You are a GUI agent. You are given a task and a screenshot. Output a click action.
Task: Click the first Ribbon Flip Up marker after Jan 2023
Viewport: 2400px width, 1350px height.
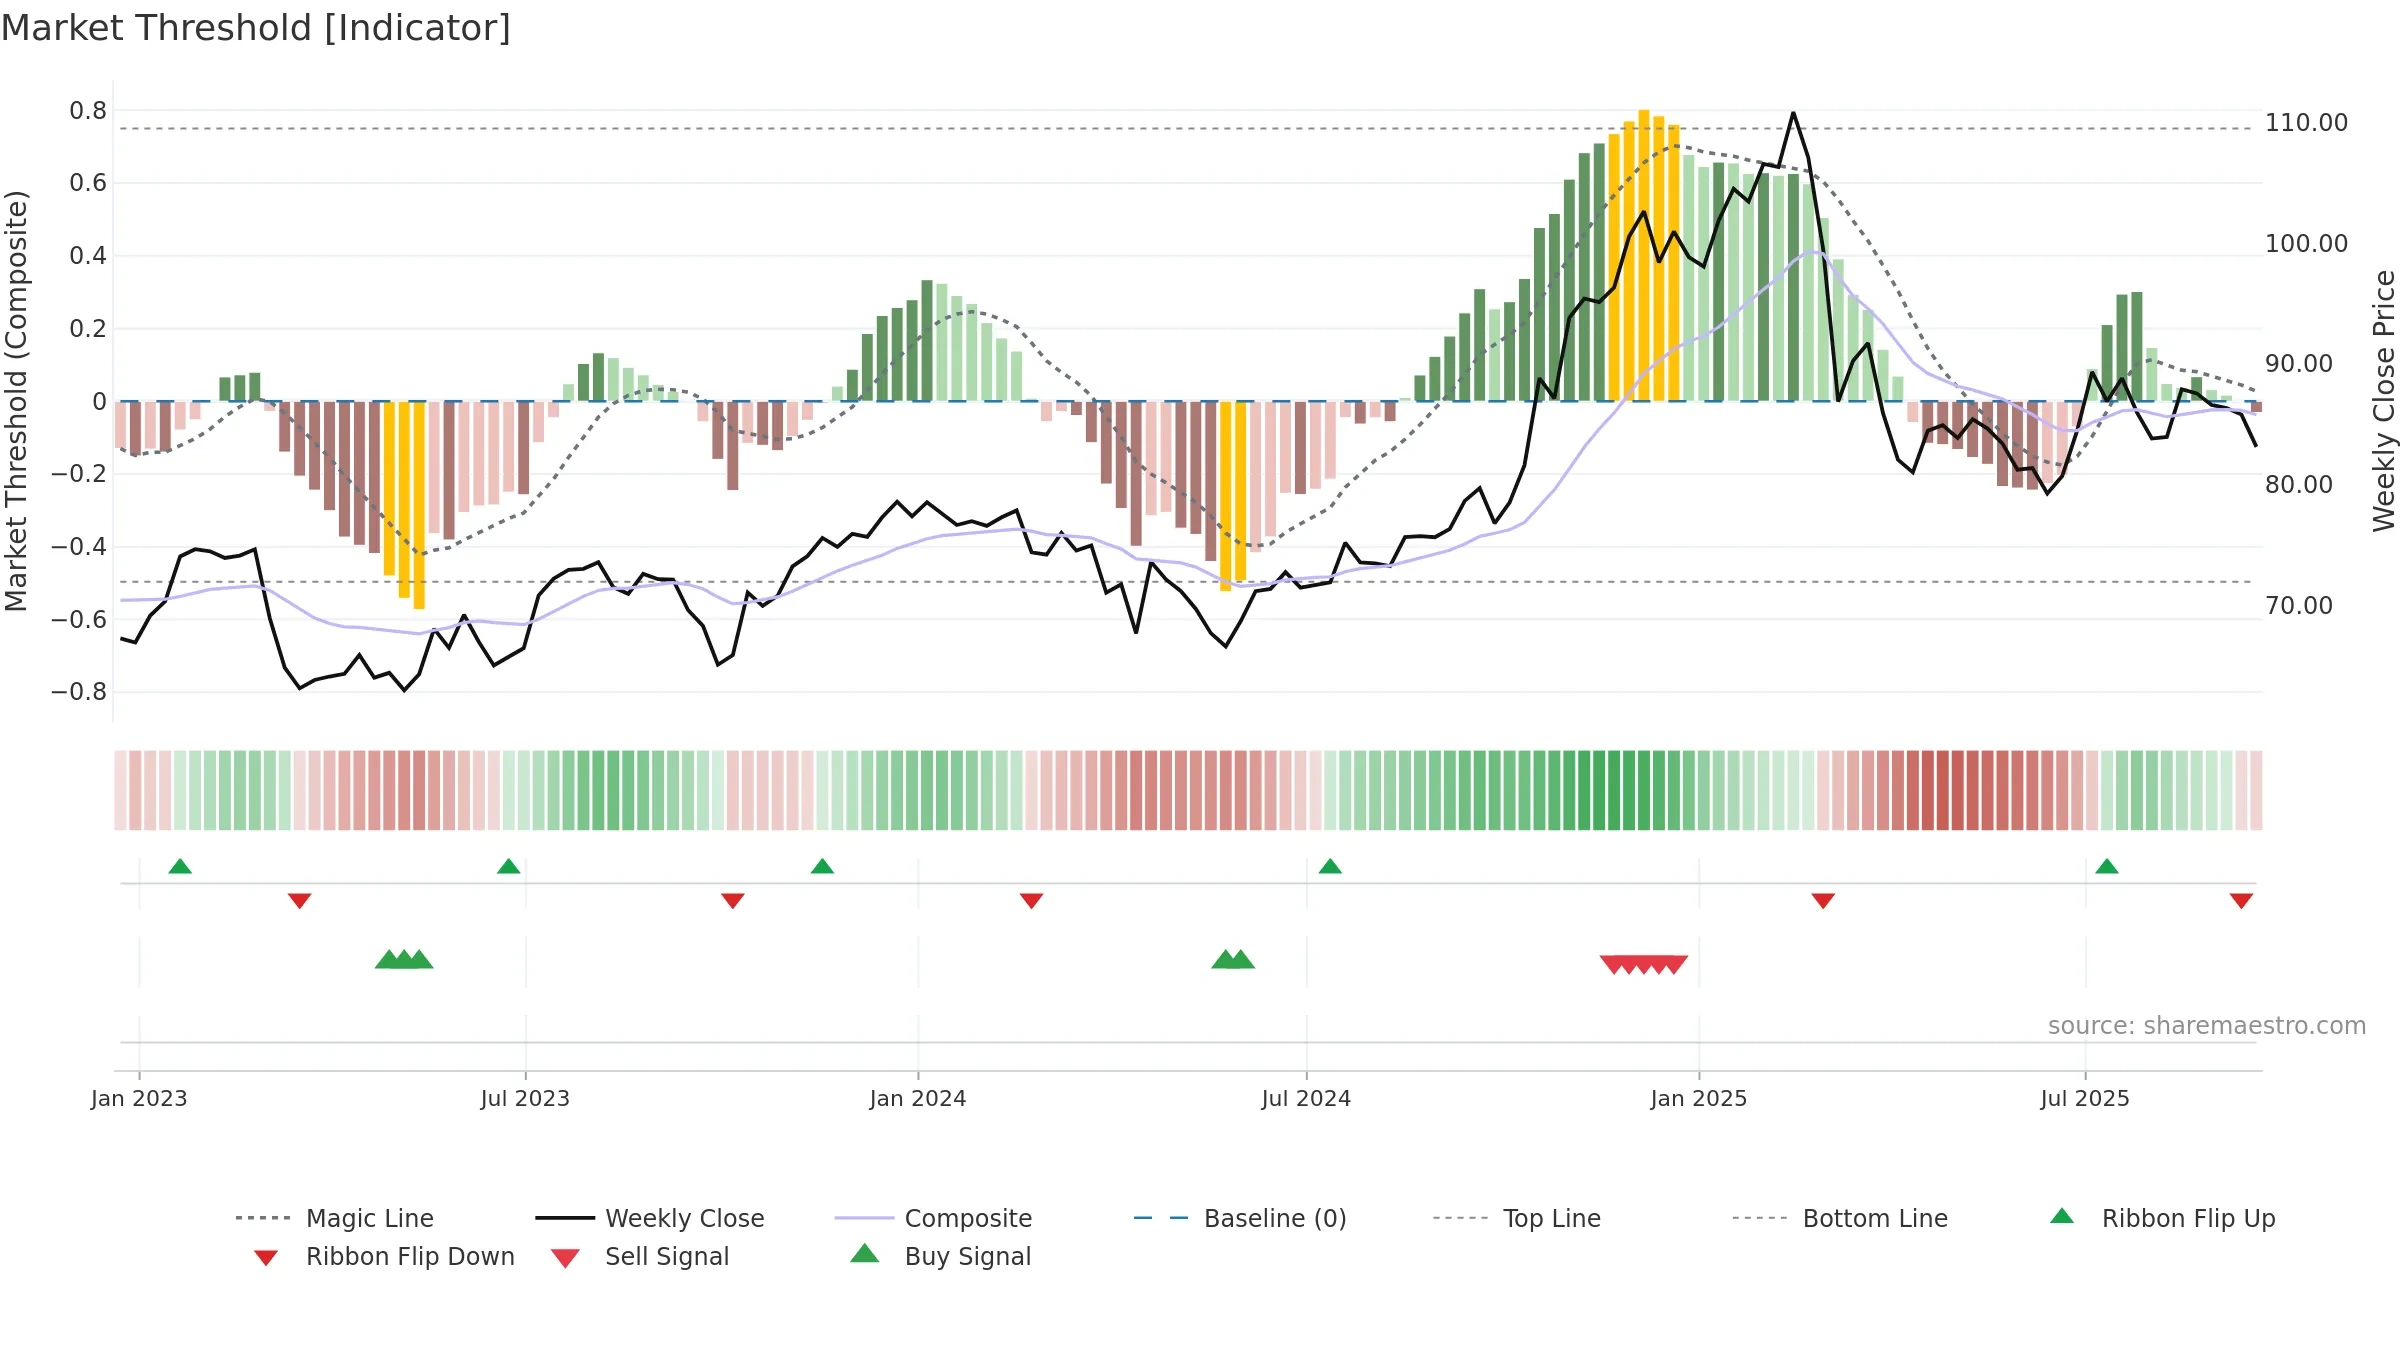tap(180, 866)
